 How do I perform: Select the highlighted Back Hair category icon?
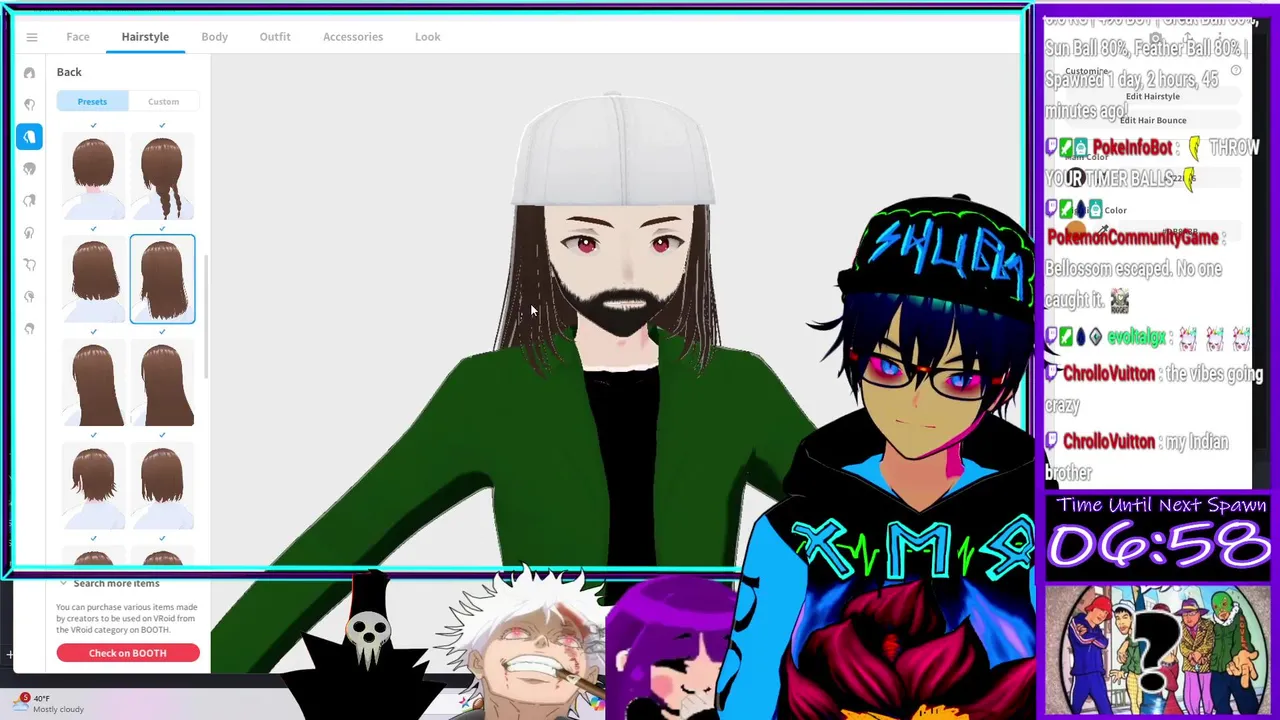[x=29, y=136]
